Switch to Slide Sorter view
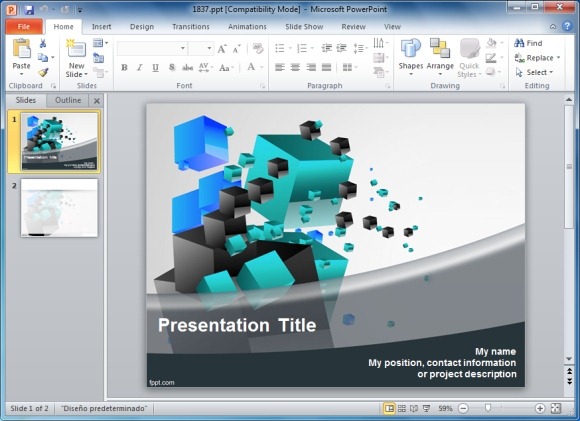 click(402, 408)
